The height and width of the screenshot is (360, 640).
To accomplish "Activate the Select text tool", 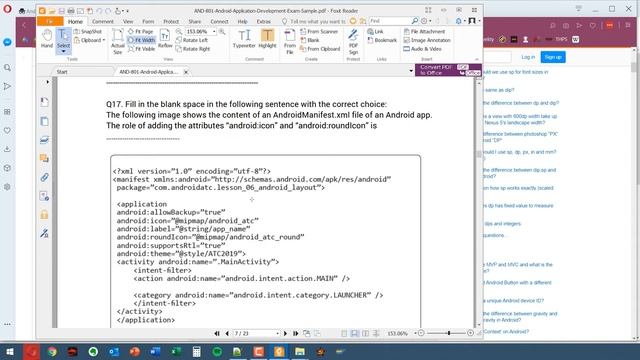I will tap(63, 41).
